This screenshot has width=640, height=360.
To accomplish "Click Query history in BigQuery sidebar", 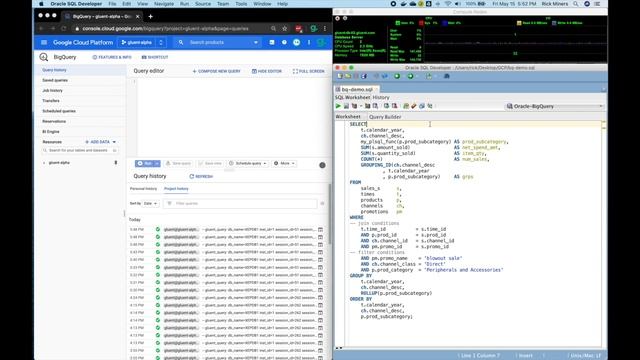I will 54,70.
